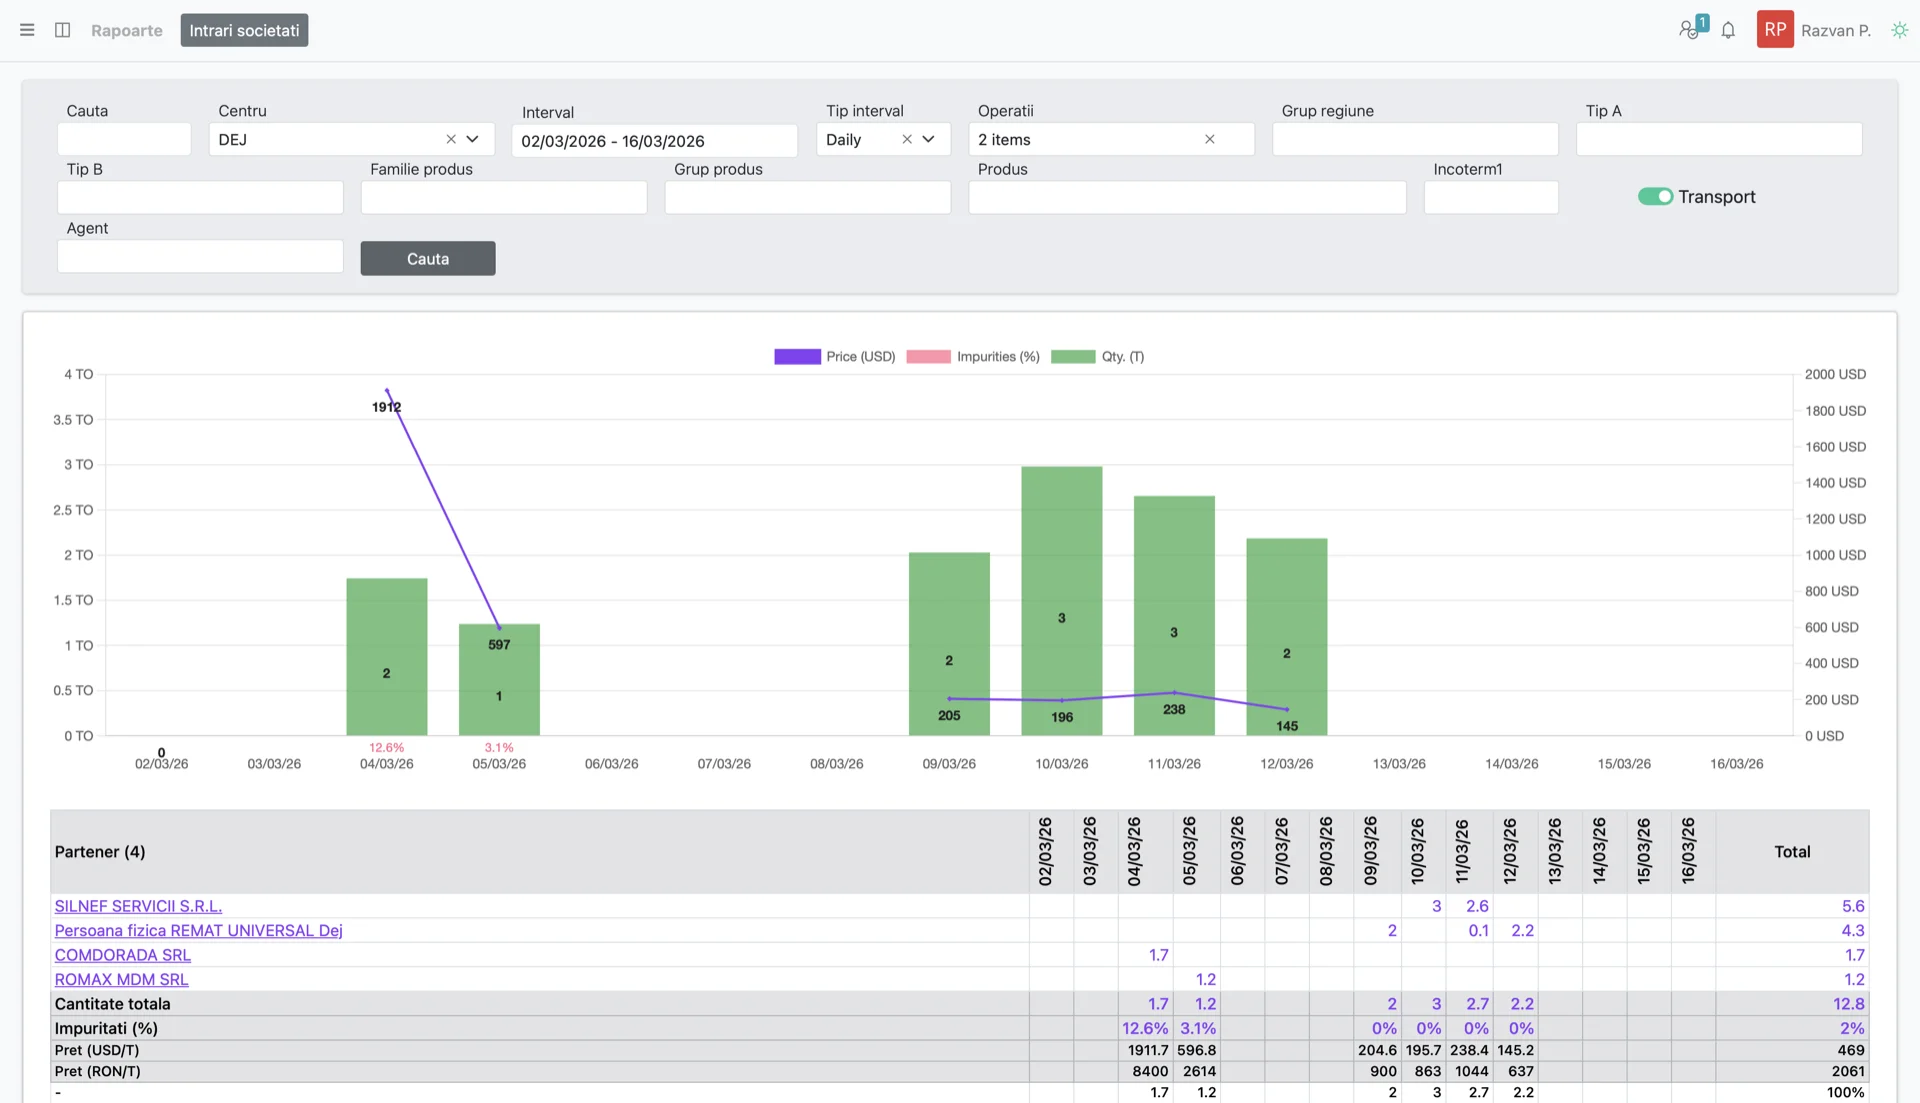Switch theme with the sun icon

pyautogui.click(x=1899, y=30)
